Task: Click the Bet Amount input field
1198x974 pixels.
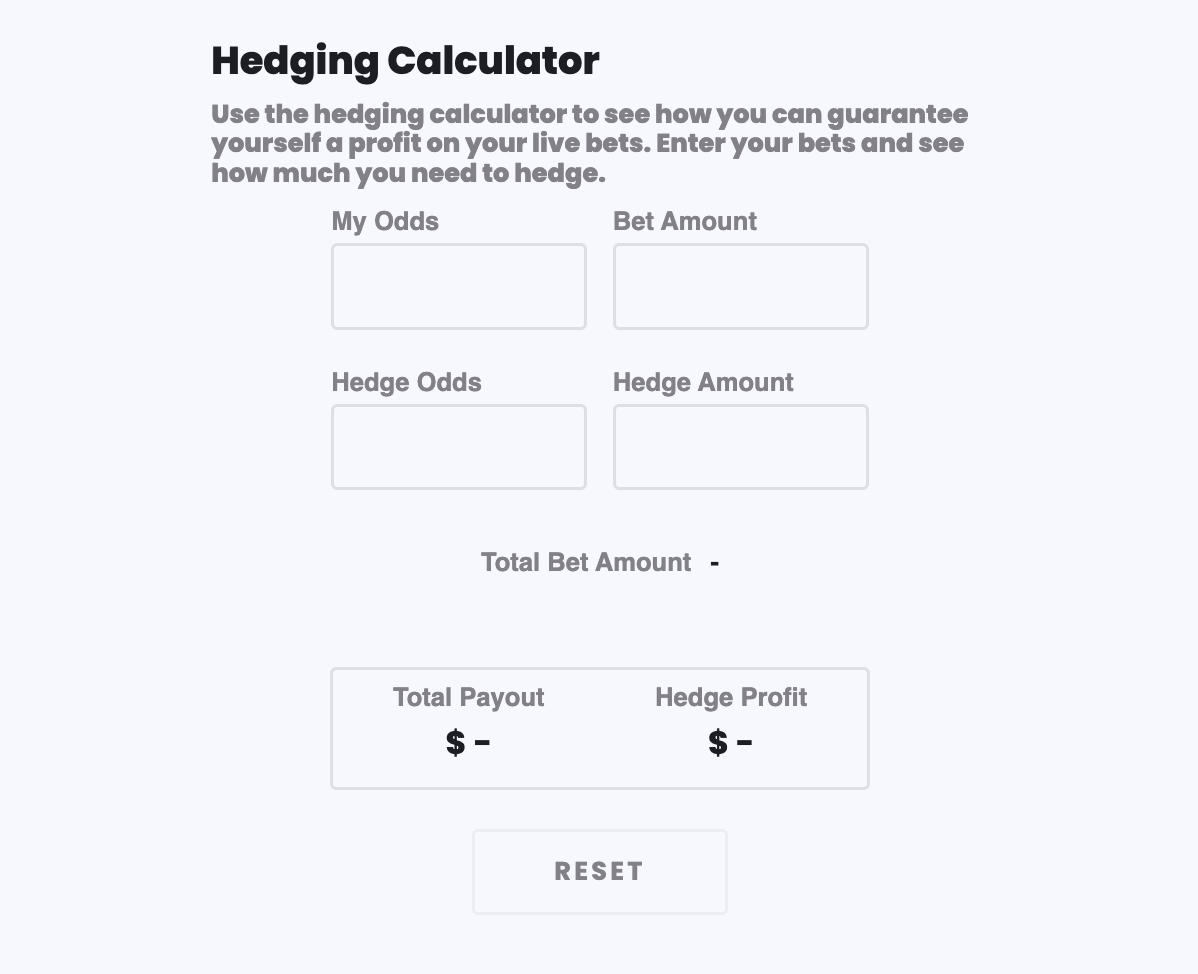Action: 740,286
